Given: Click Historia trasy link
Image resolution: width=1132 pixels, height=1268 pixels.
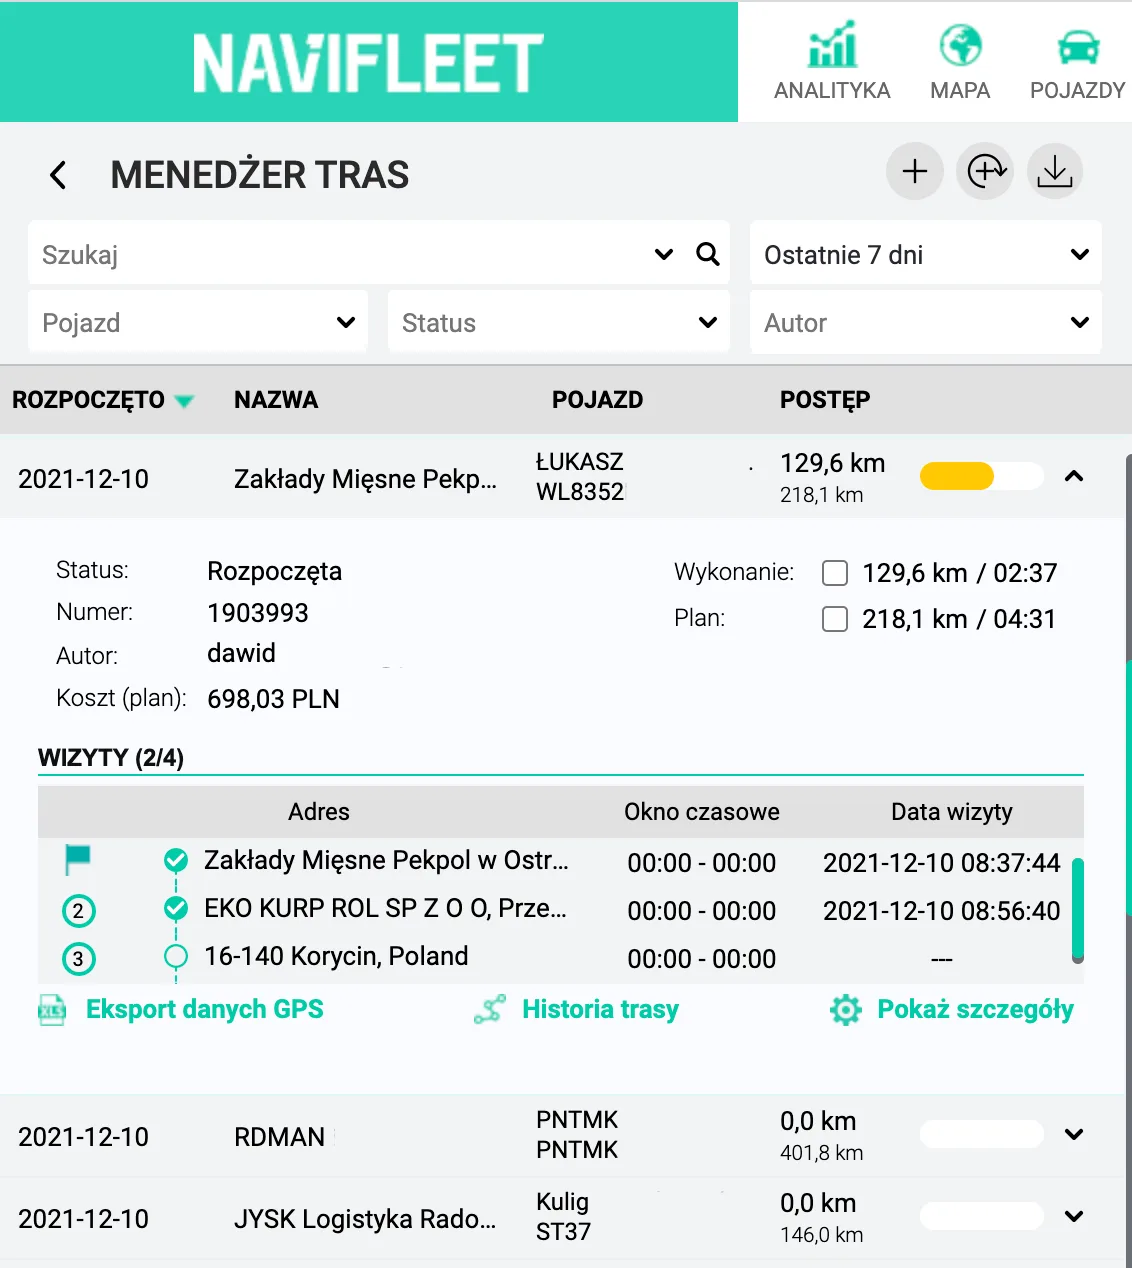Looking at the screenshot, I should click(x=600, y=1009).
